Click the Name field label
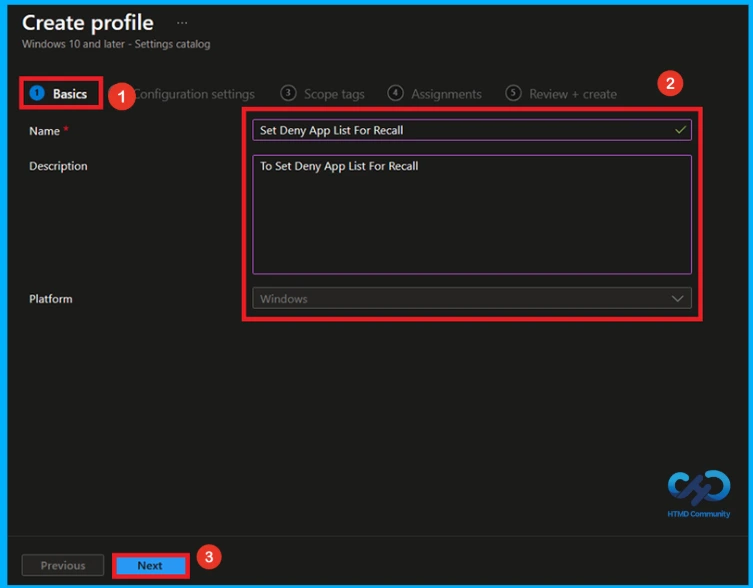The width and height of the screenshot is (753, 588). click(x=44, y=131)
